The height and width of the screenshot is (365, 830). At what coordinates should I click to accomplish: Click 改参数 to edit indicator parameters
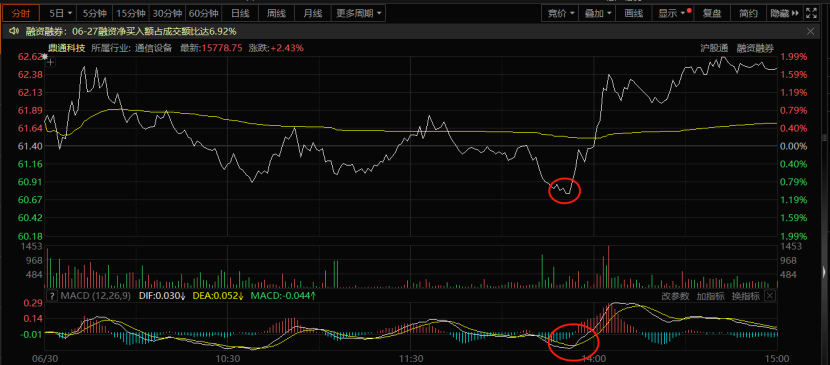675,296
